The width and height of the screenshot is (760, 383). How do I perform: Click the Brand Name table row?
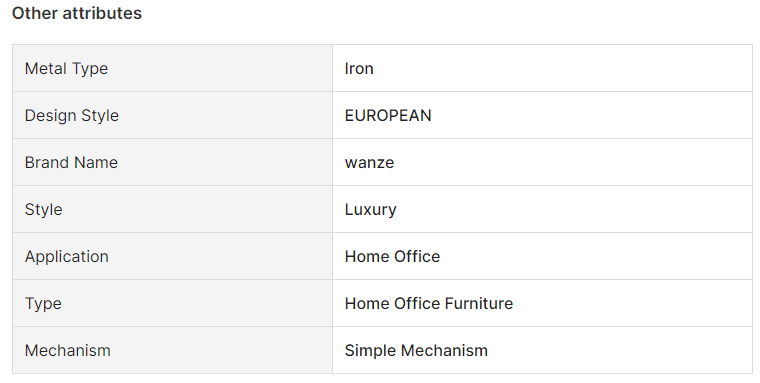[382, 162]
